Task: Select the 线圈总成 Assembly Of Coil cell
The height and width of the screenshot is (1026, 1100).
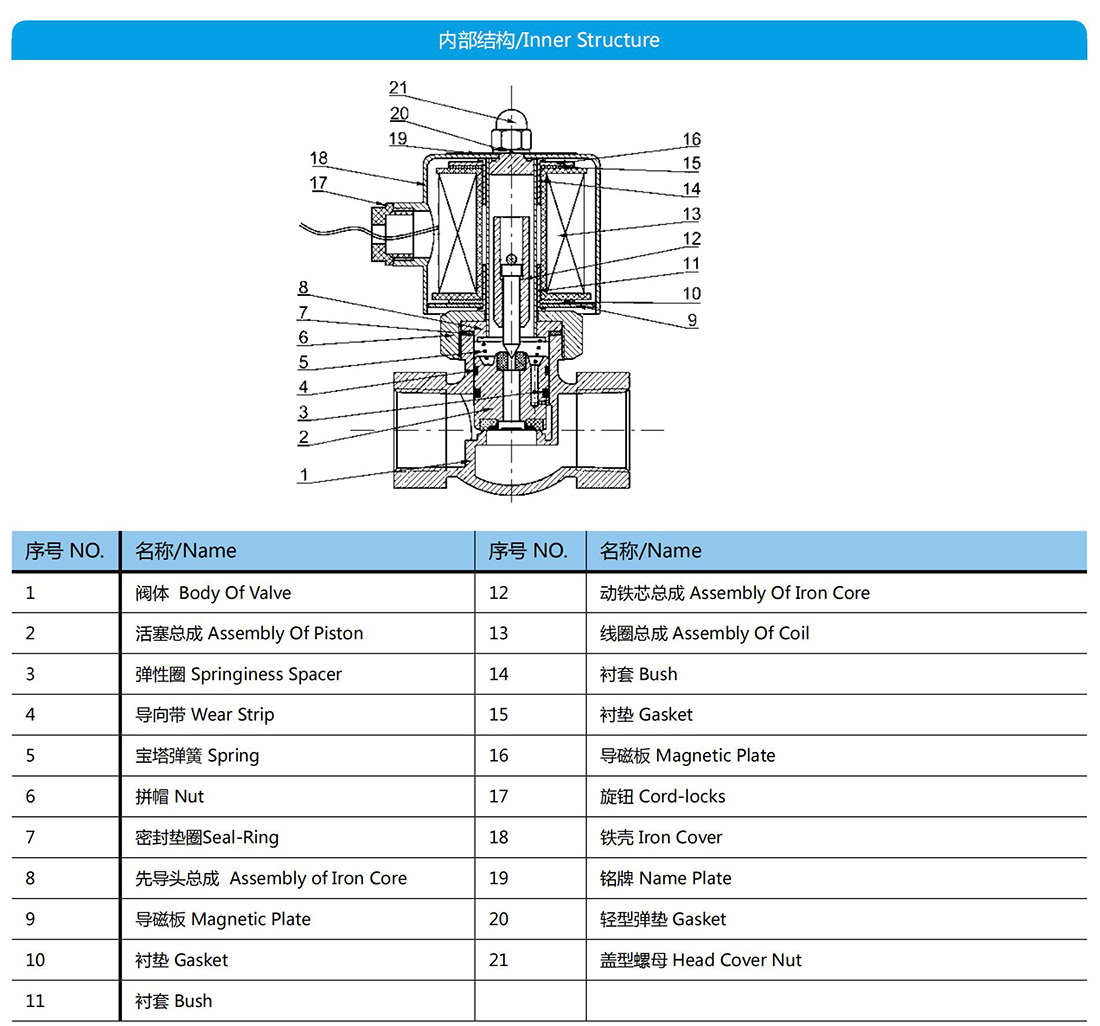Action: click(836, 633)
